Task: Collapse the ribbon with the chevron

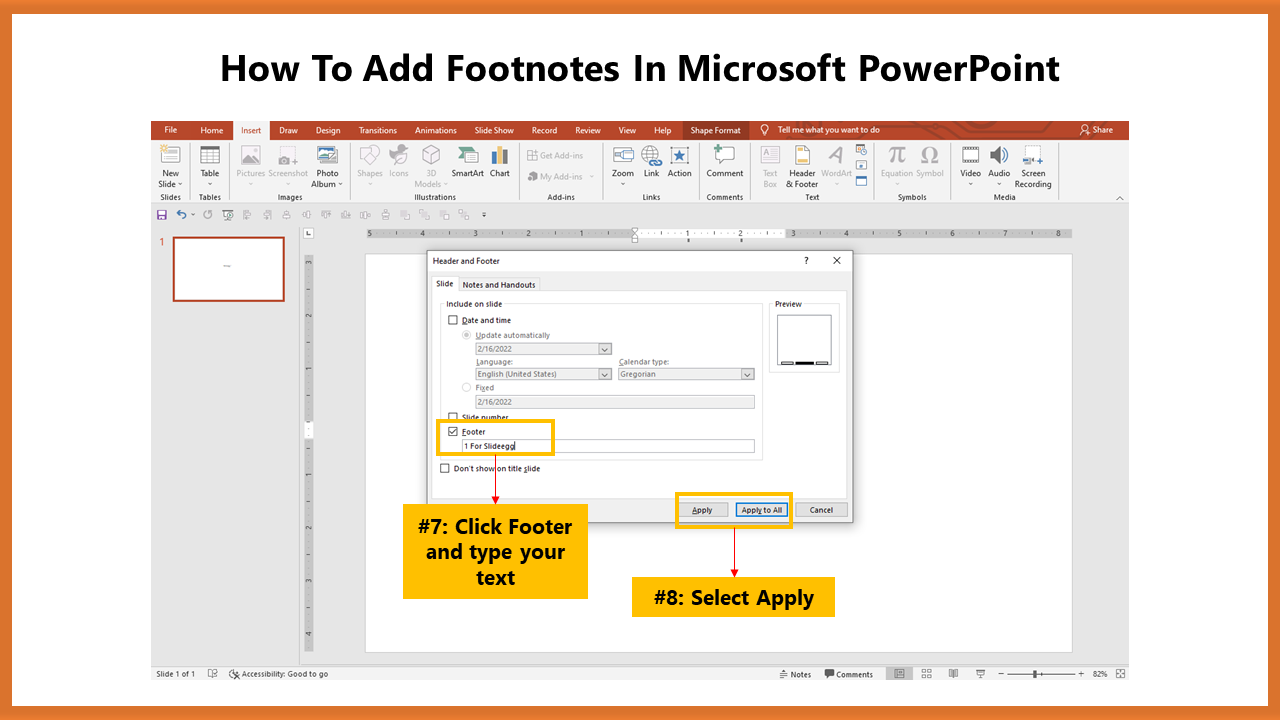Action: click(x=1119, y=198)
